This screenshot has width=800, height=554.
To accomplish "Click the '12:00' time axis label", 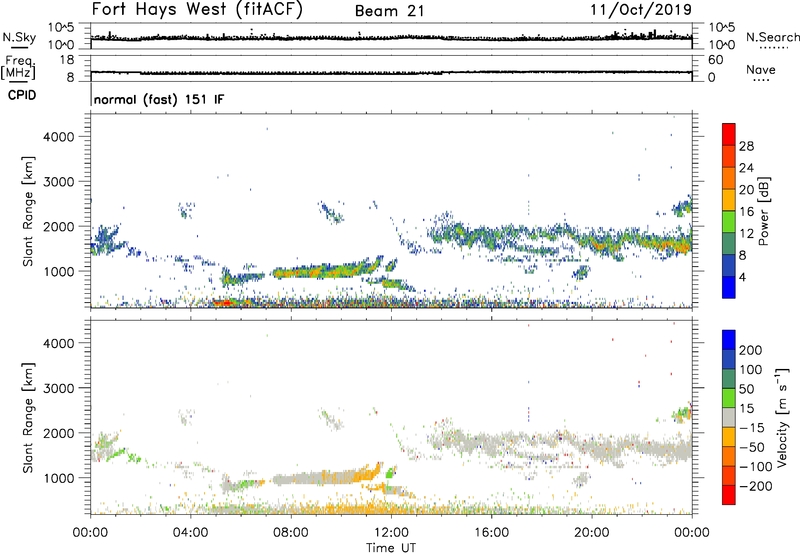I will tap(391, 533).
